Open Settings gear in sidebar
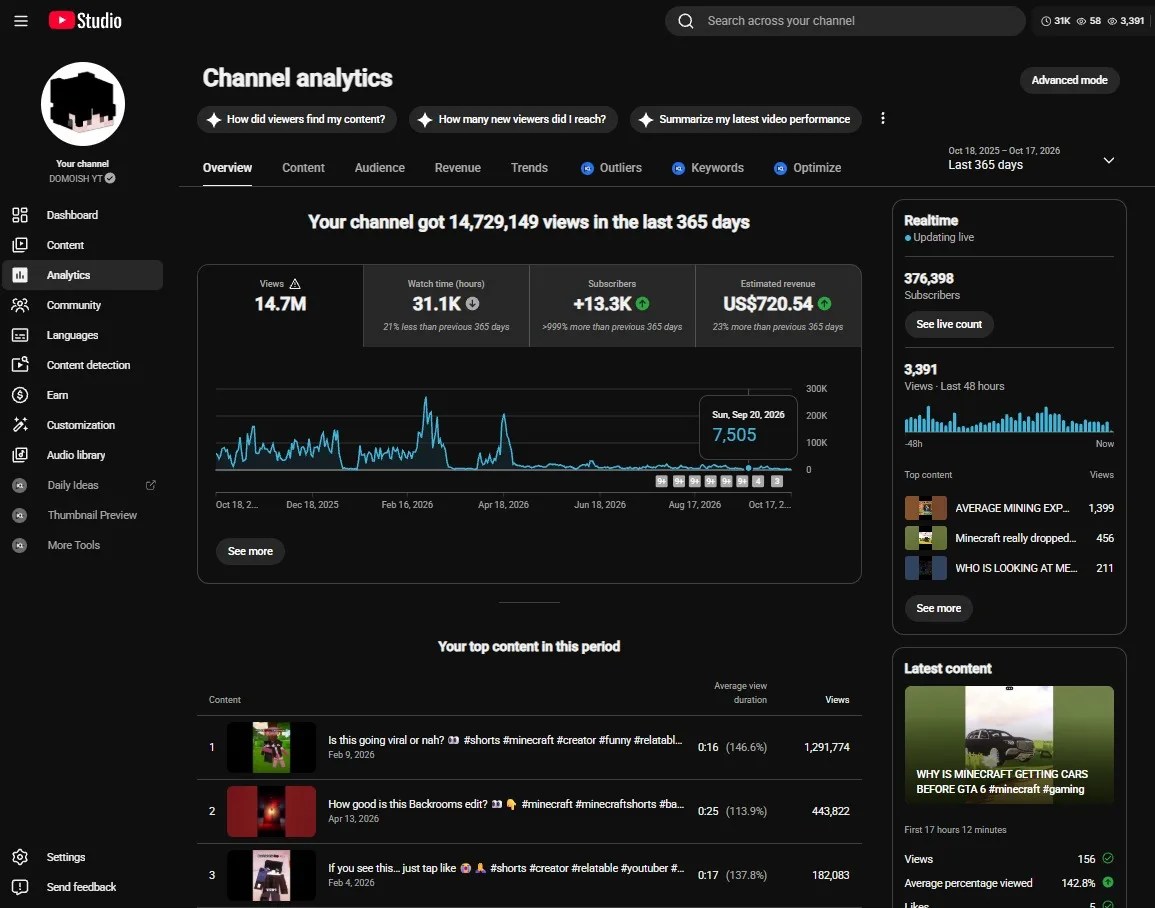This screenshot has width=1155, height=908. [x=20, y=857]
